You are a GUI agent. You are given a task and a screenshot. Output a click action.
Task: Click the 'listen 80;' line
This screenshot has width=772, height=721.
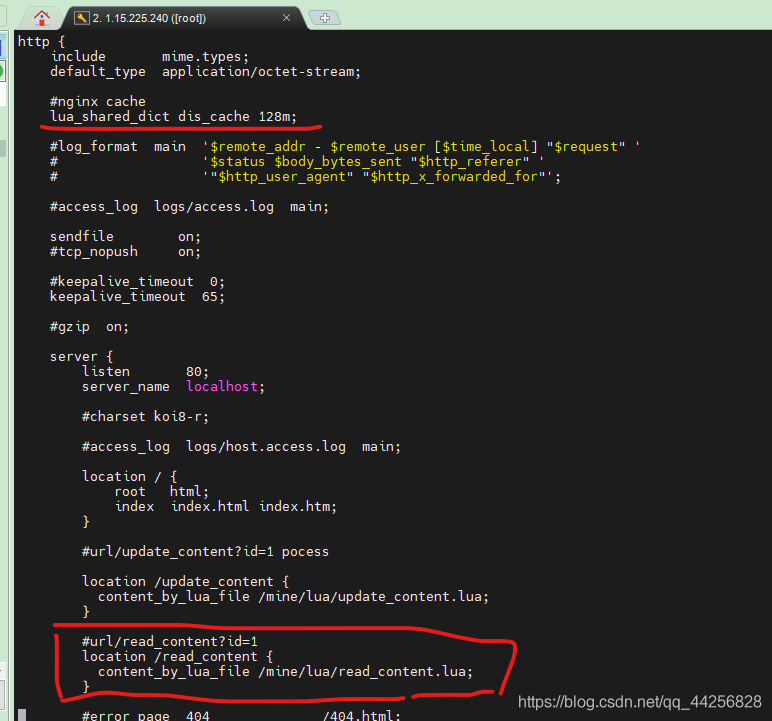tap(145, 372)
